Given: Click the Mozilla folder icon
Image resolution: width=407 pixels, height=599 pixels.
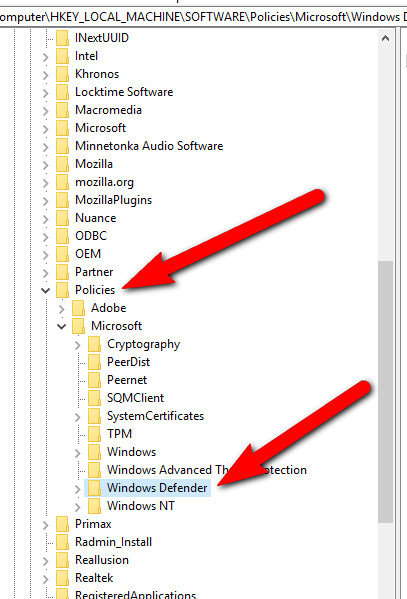Looking at the screenshot, I should [62, 164].
